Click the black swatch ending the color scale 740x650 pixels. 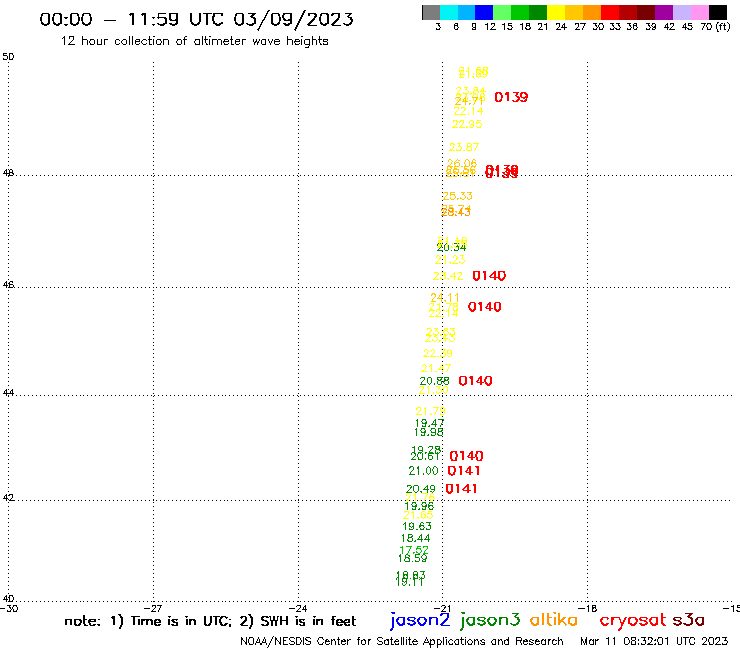[718, 12]
